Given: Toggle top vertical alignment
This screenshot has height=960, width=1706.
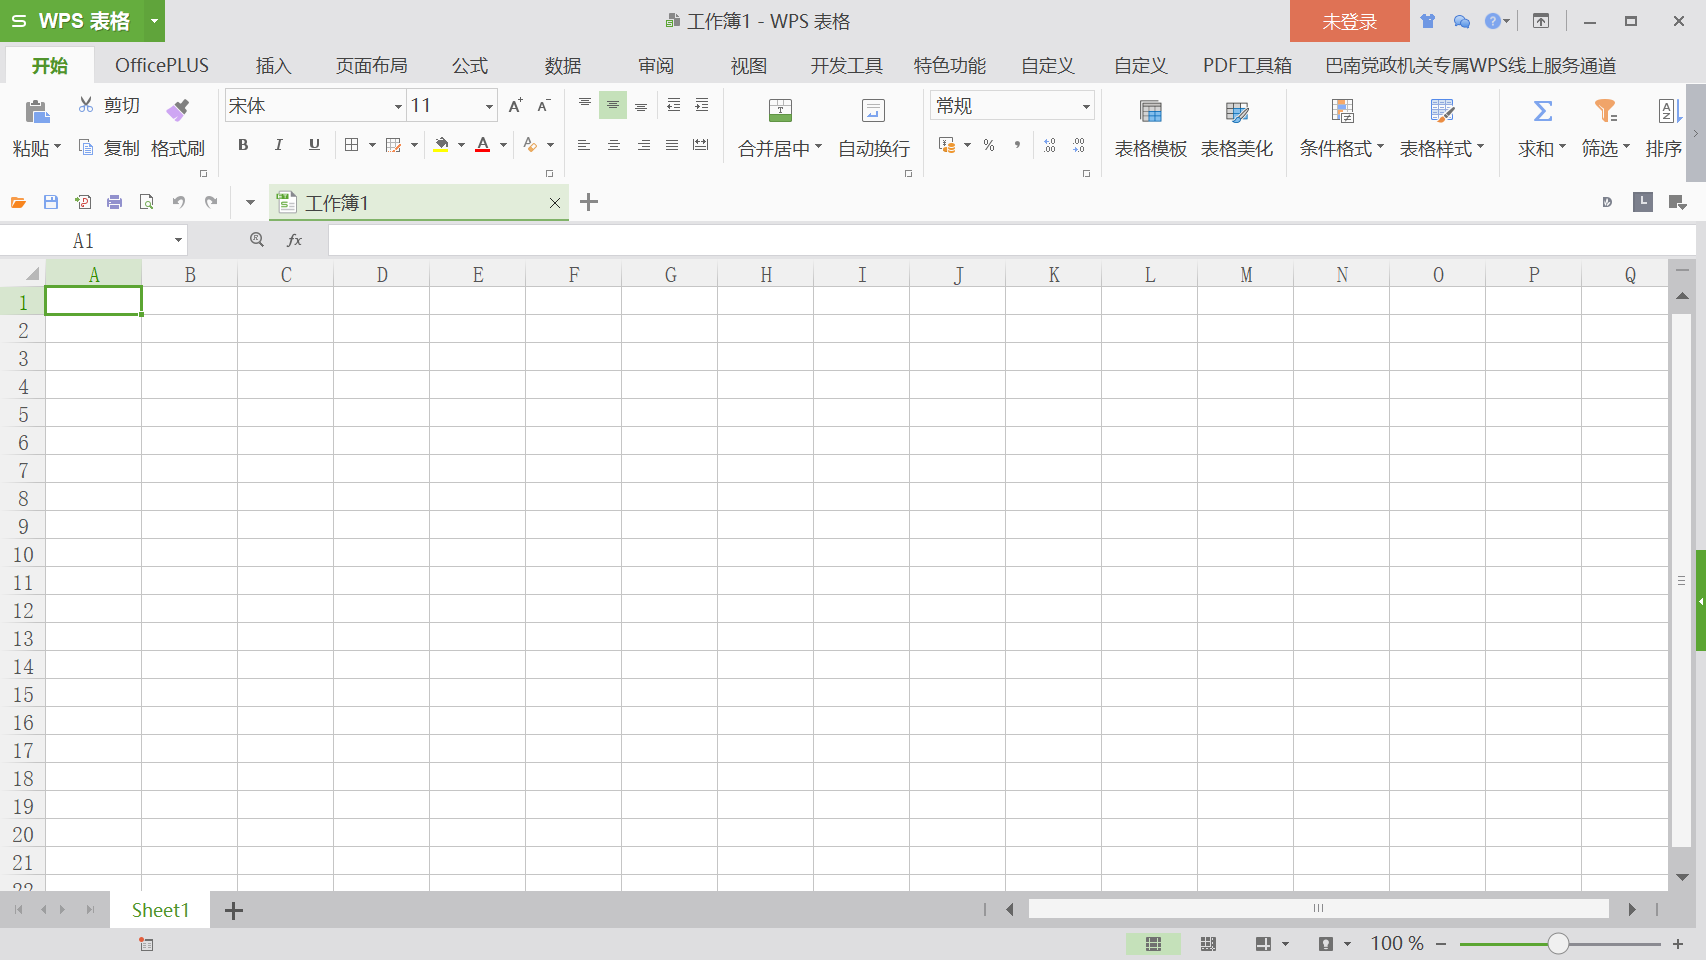Looking at the screenshot, I should pyautogui.click(x=585, y=105).
